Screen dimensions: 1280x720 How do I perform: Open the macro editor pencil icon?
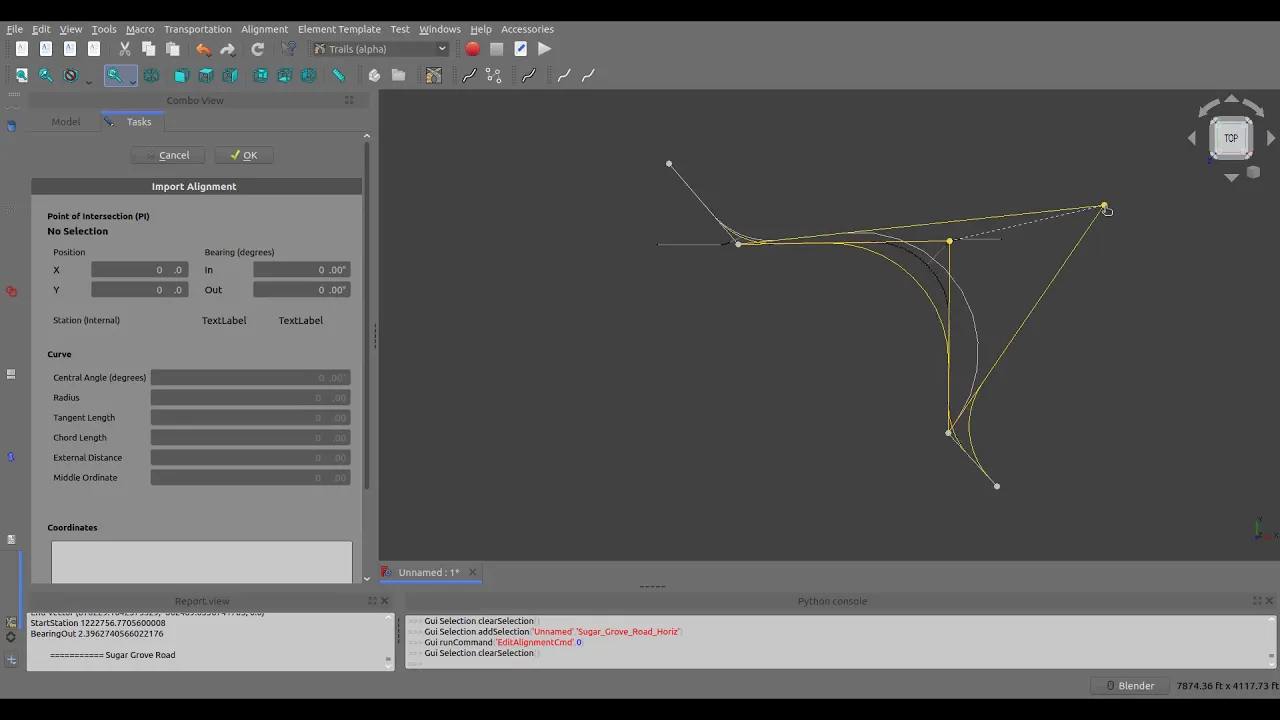520,49
